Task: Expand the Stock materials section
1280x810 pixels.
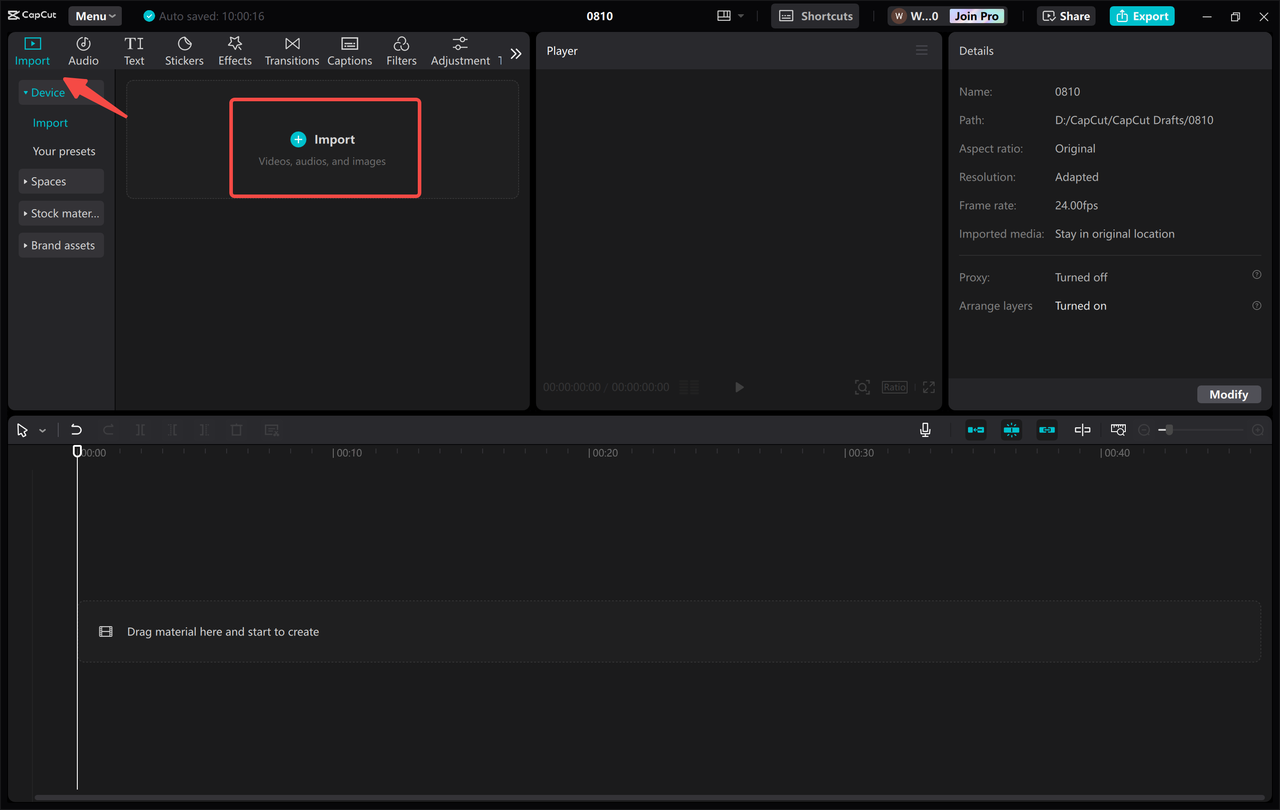Action: 61,213
